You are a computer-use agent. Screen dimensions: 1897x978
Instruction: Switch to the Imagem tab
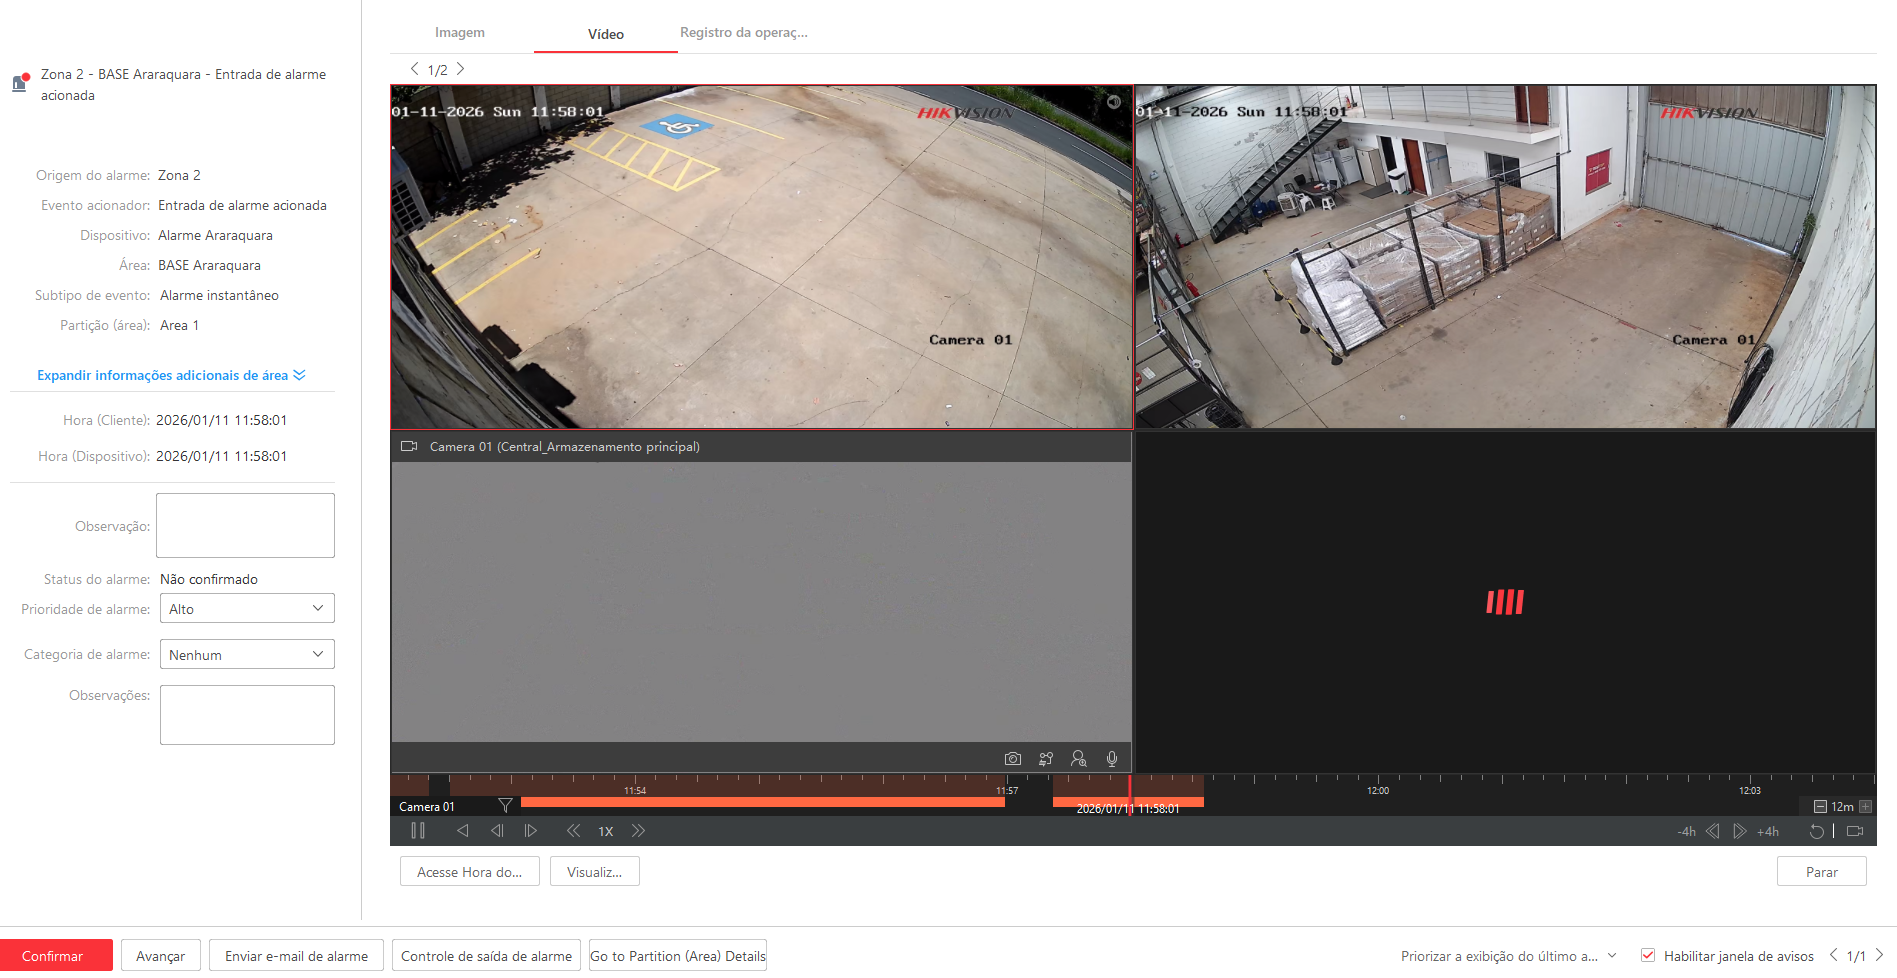click(x=459, y=33)
